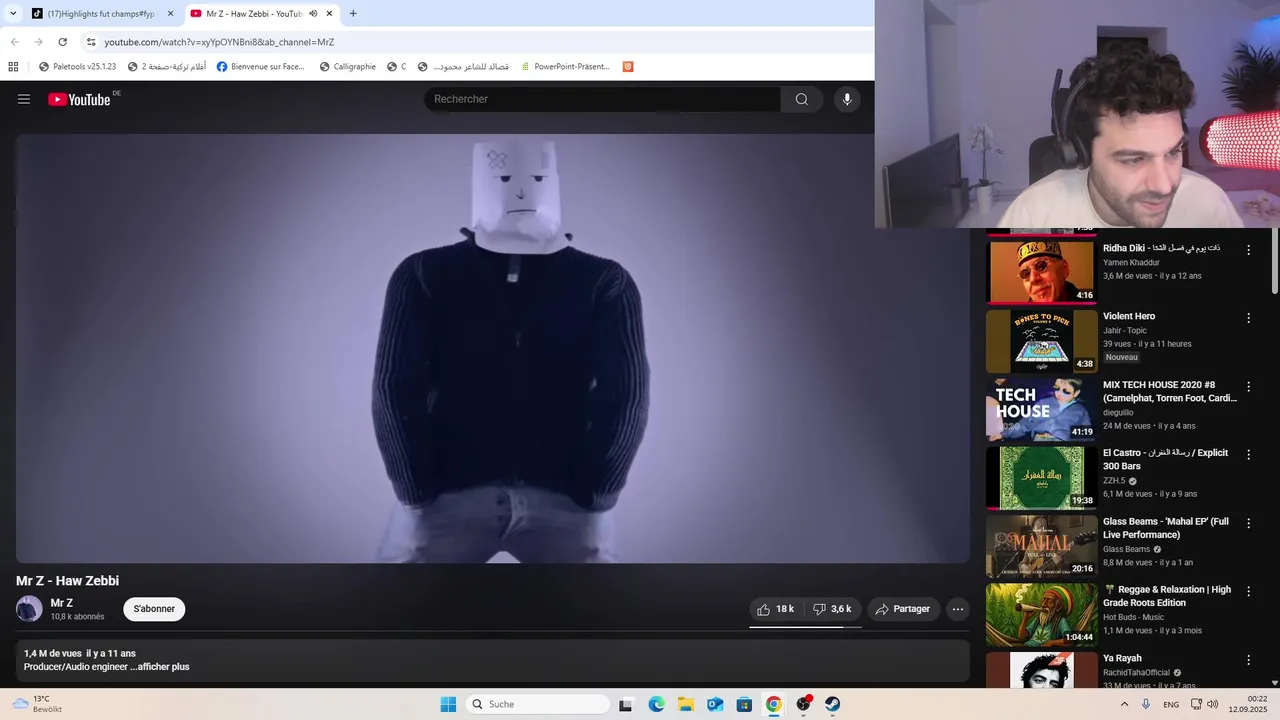Image resolution: width=1280 pixels, height=720 pixels.
Task: Open options menu for Glass Beams video
Action: point(1248,523)
